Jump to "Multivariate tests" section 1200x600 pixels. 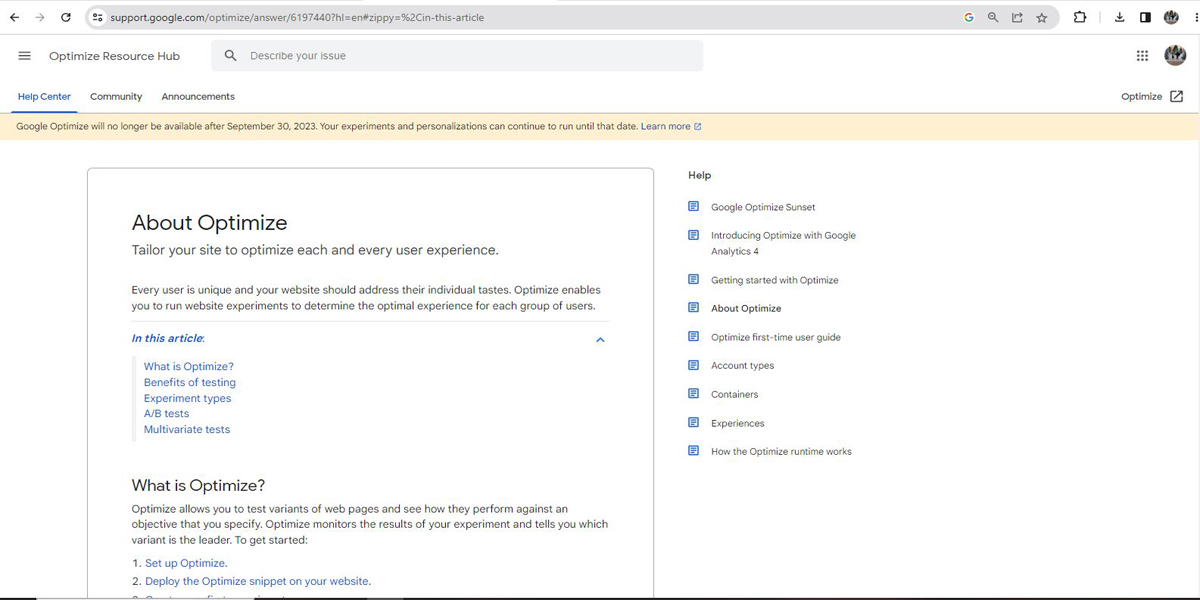pos(187,429)
